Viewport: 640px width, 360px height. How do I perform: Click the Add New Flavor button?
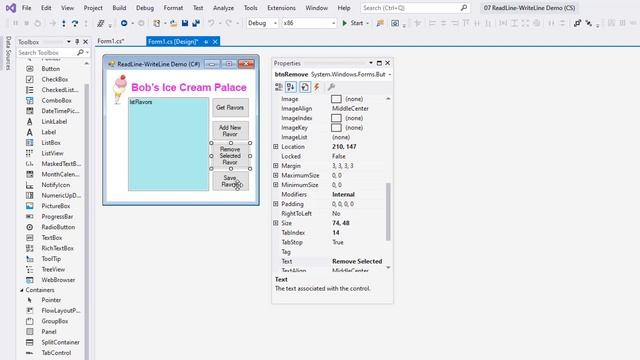pyautogui.click(x=230, y=131)
